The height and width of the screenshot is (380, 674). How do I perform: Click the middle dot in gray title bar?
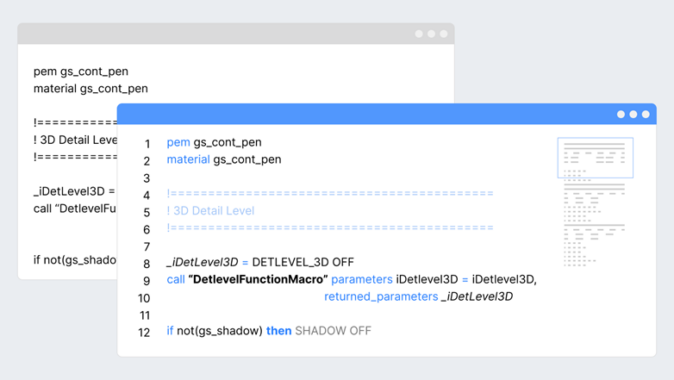[431, 34]
